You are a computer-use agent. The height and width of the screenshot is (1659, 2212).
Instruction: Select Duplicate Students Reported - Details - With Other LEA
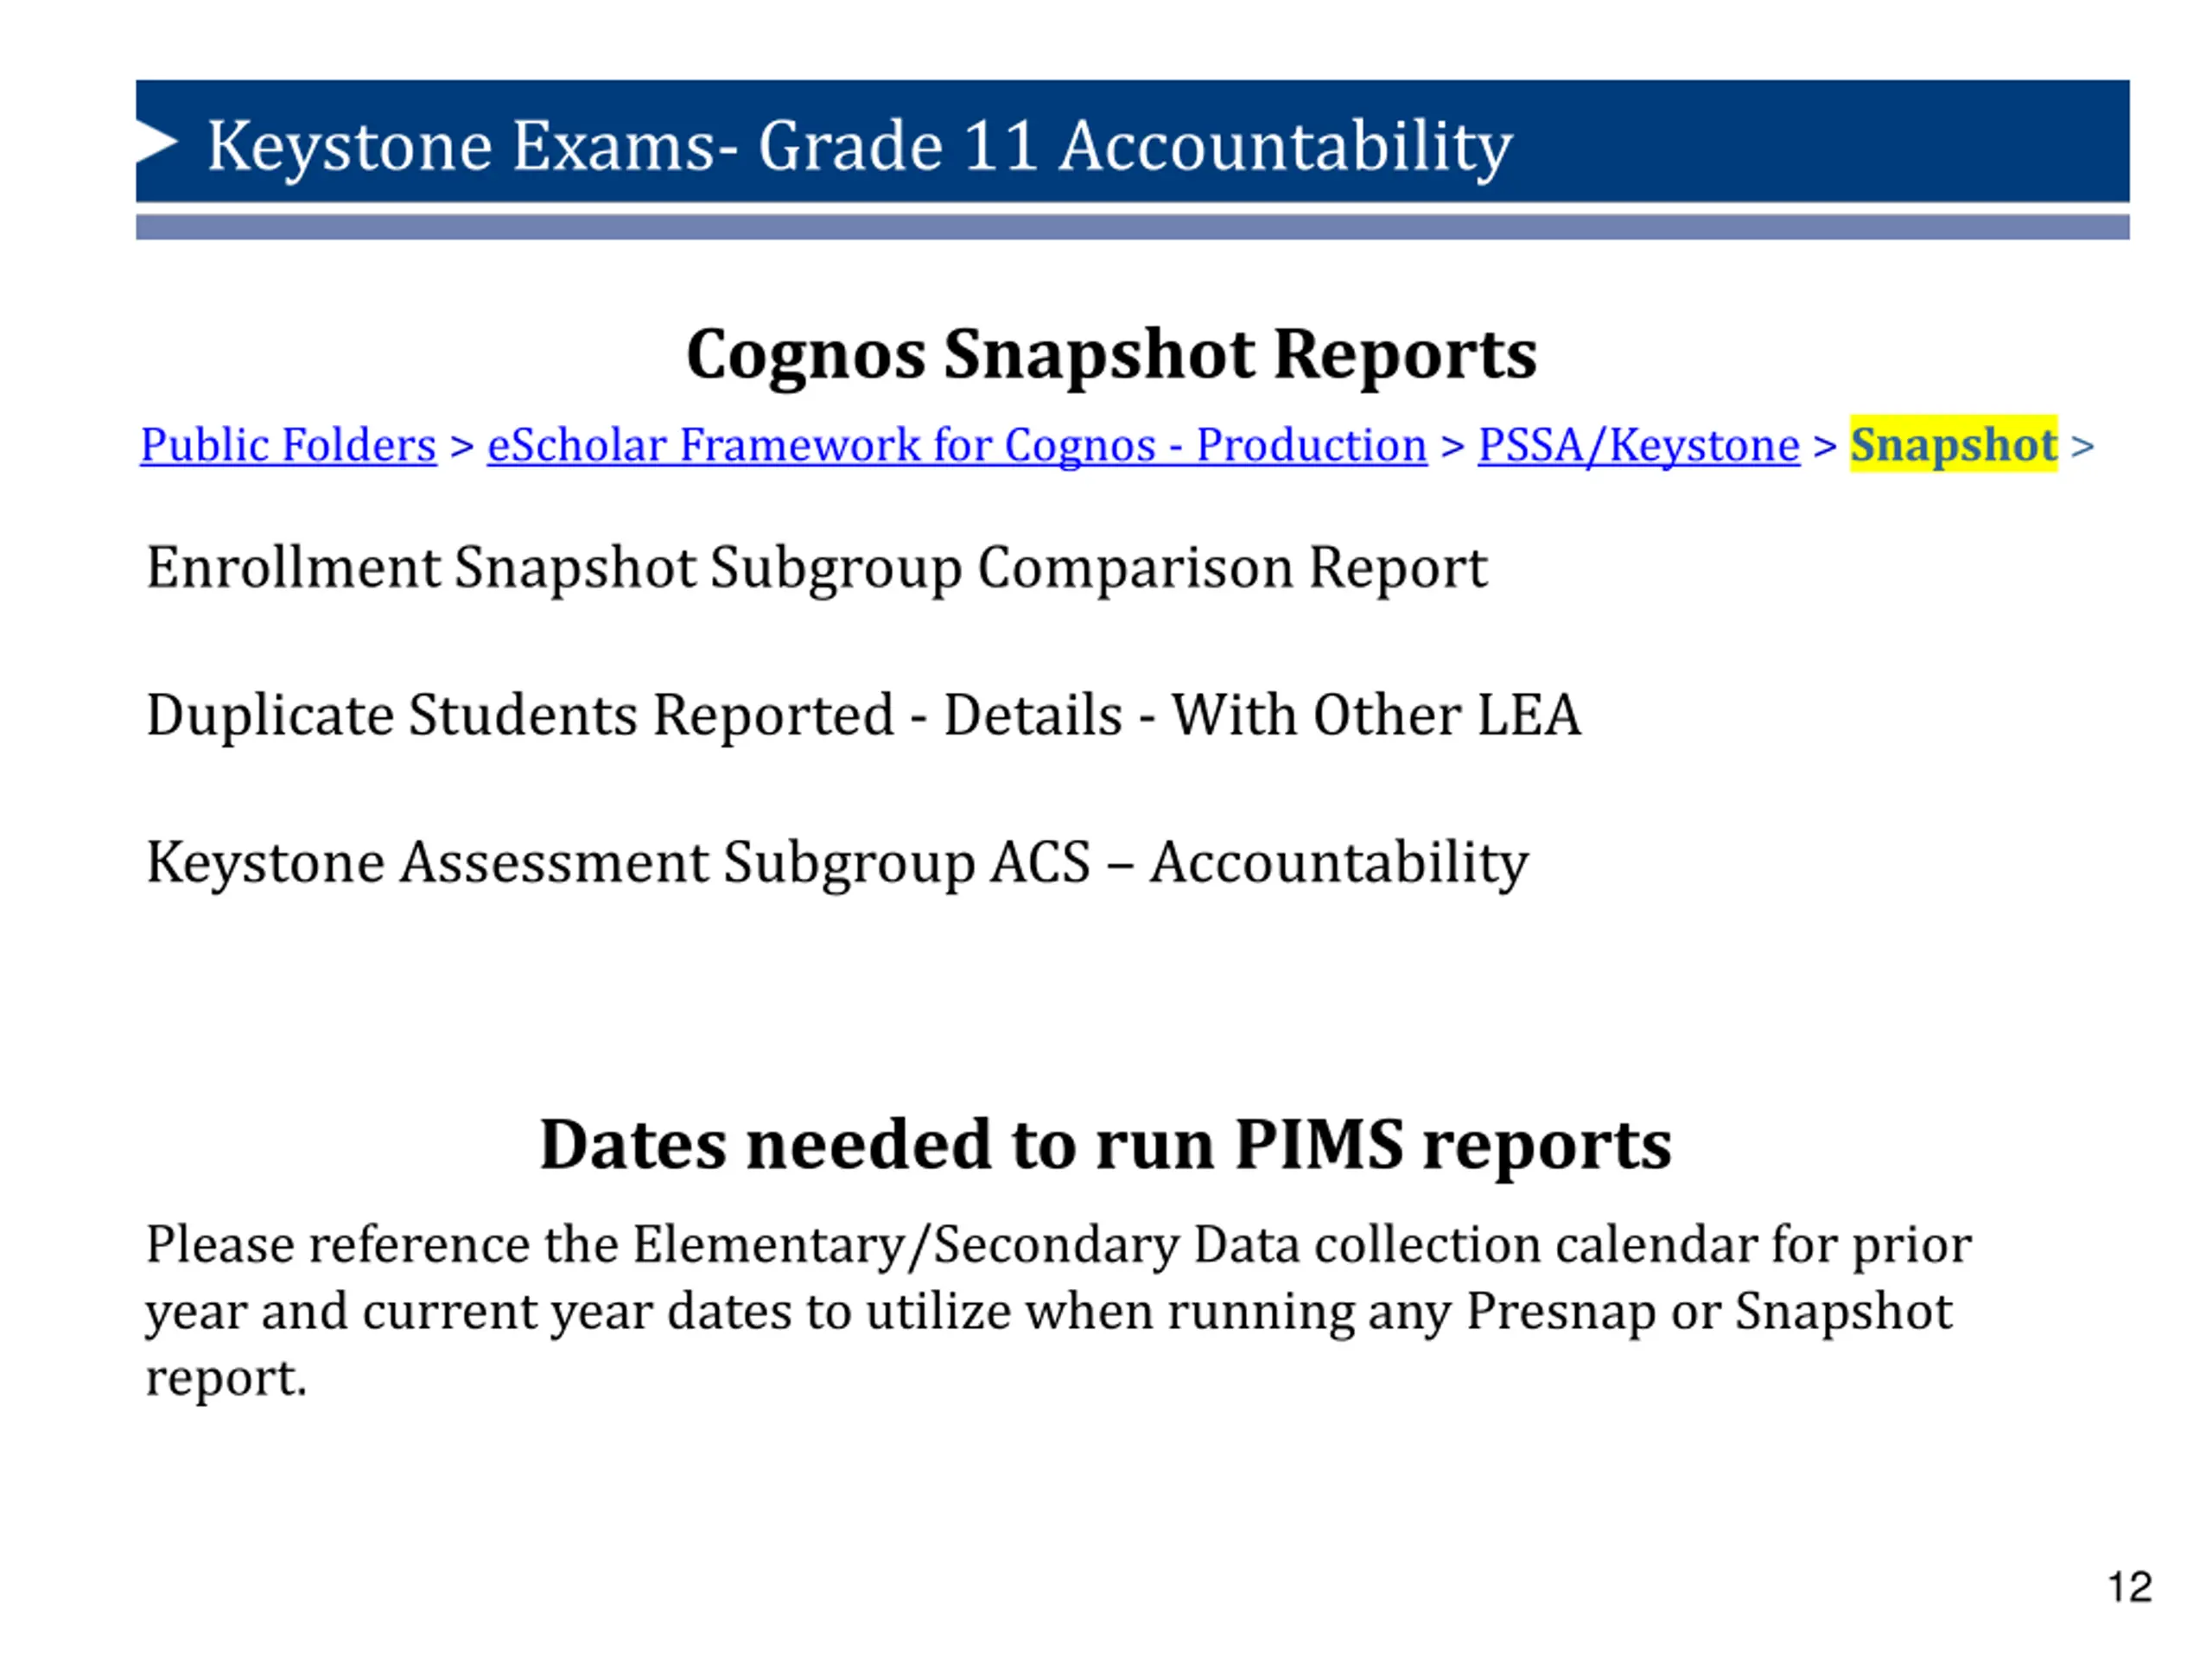[864, 716]
